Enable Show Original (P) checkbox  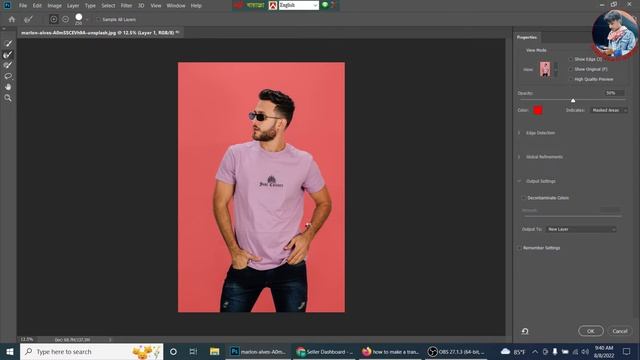[x=571, y=69]
